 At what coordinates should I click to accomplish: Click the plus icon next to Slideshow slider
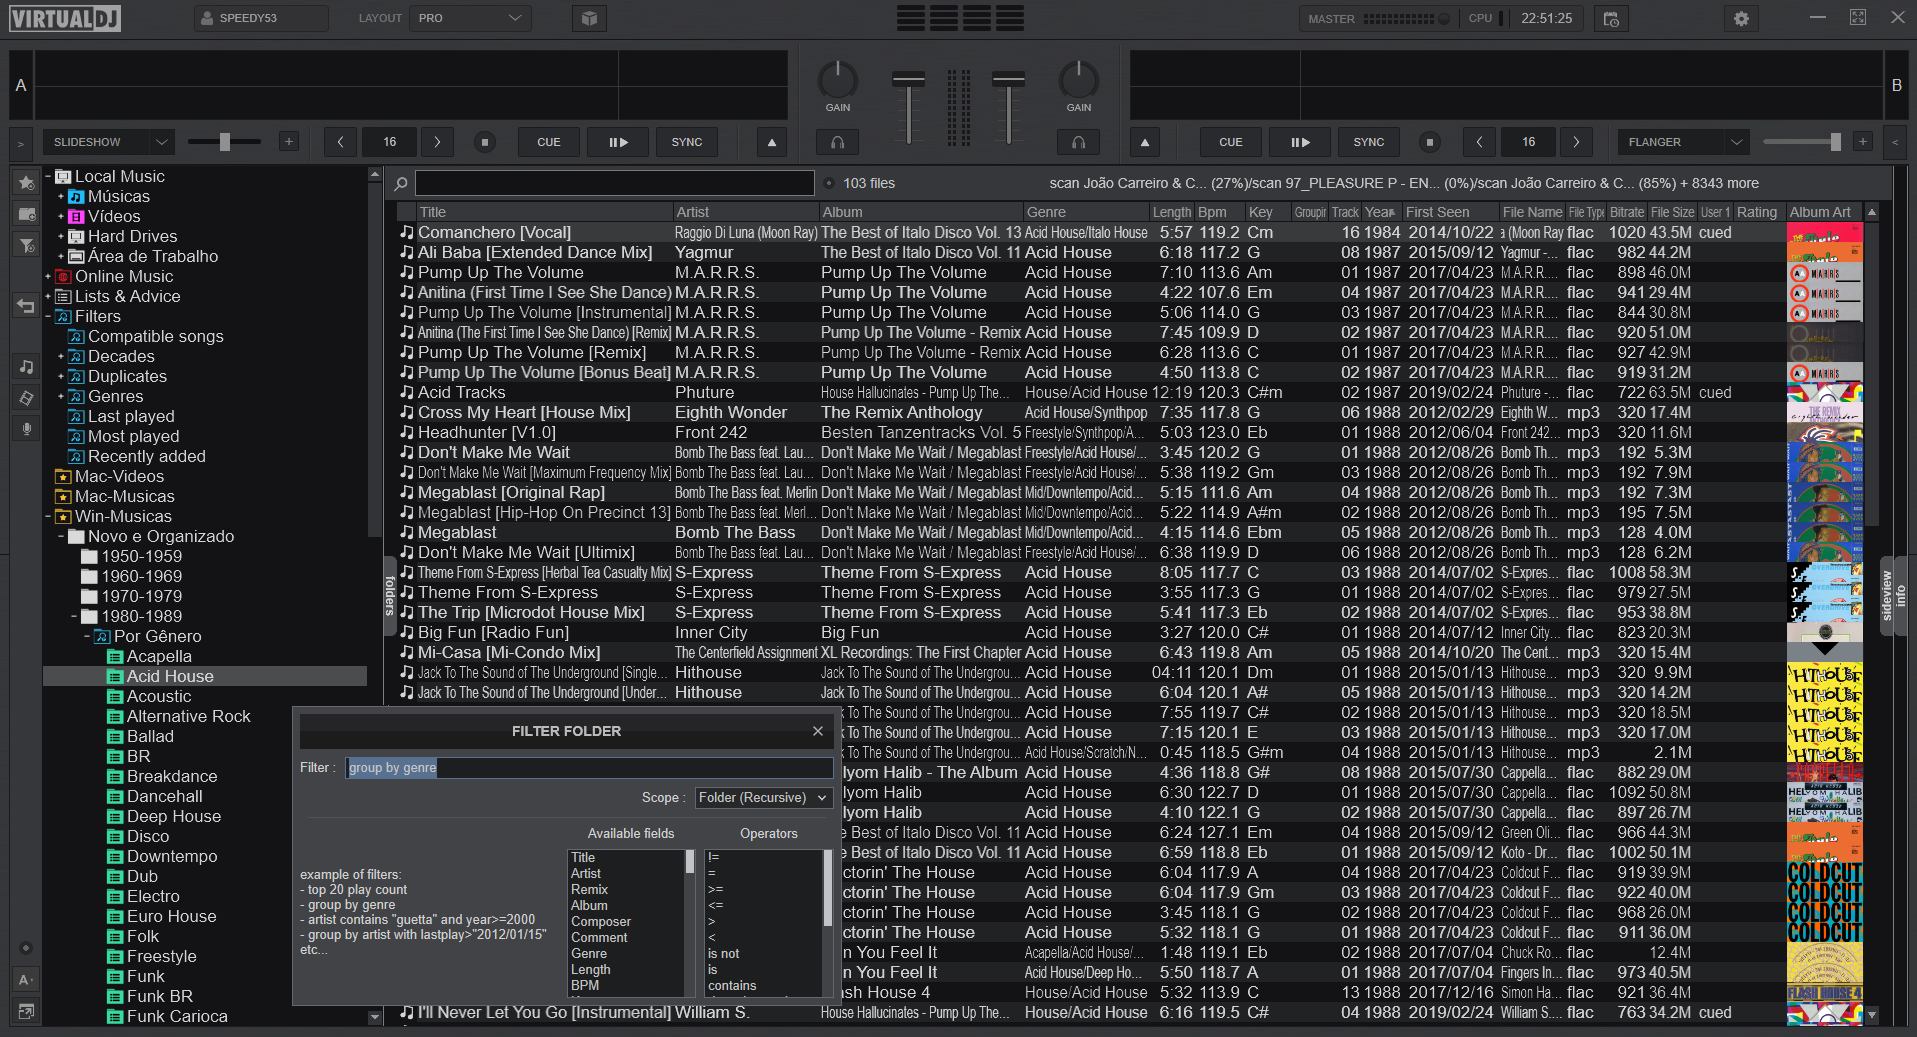tap(289, 142)
